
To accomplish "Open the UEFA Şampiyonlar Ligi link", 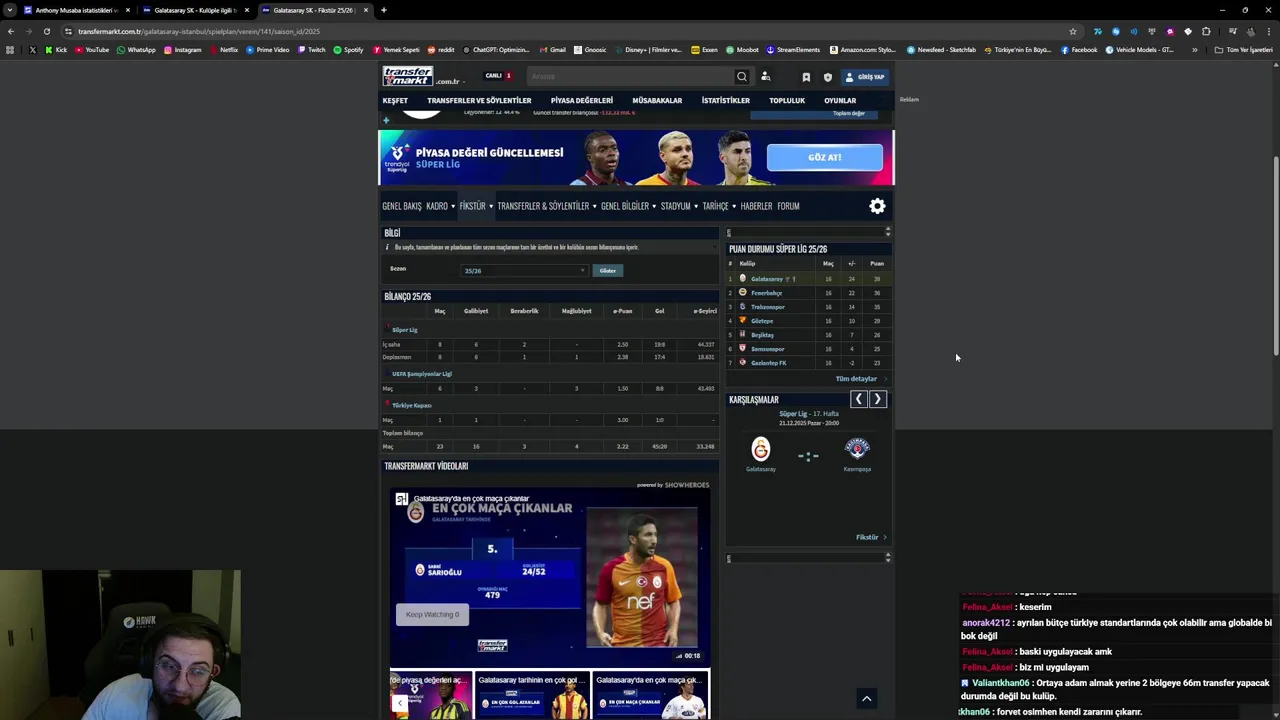I will pyautogui.click(x=422, y=374).
